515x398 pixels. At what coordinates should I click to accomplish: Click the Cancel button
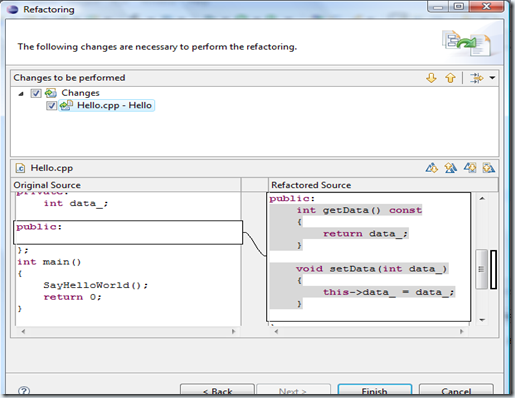[456, 391]
